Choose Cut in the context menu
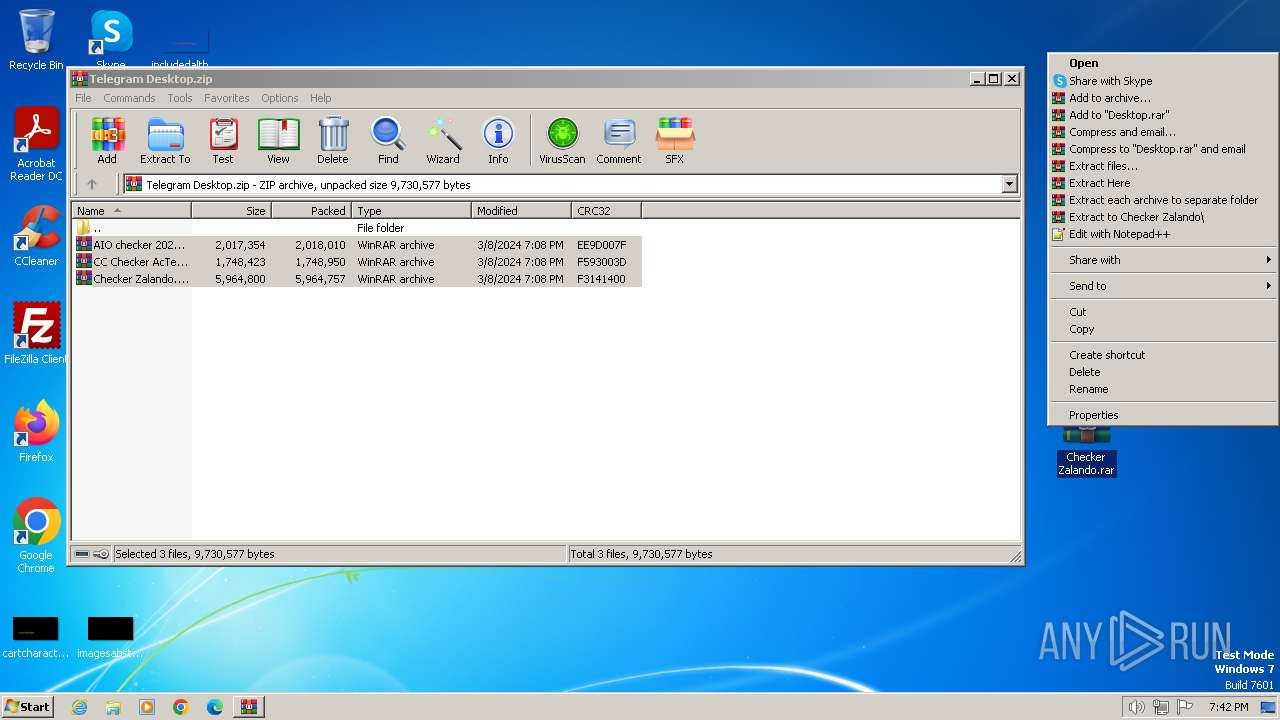Screen dimensions: 1280x720 1162,312
